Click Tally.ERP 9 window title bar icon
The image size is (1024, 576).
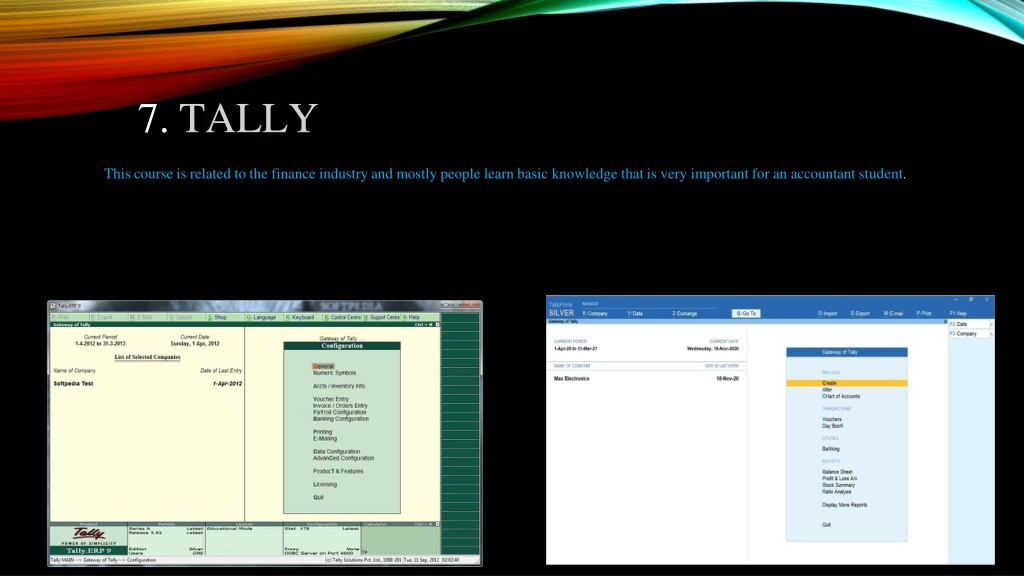(54, 306)
